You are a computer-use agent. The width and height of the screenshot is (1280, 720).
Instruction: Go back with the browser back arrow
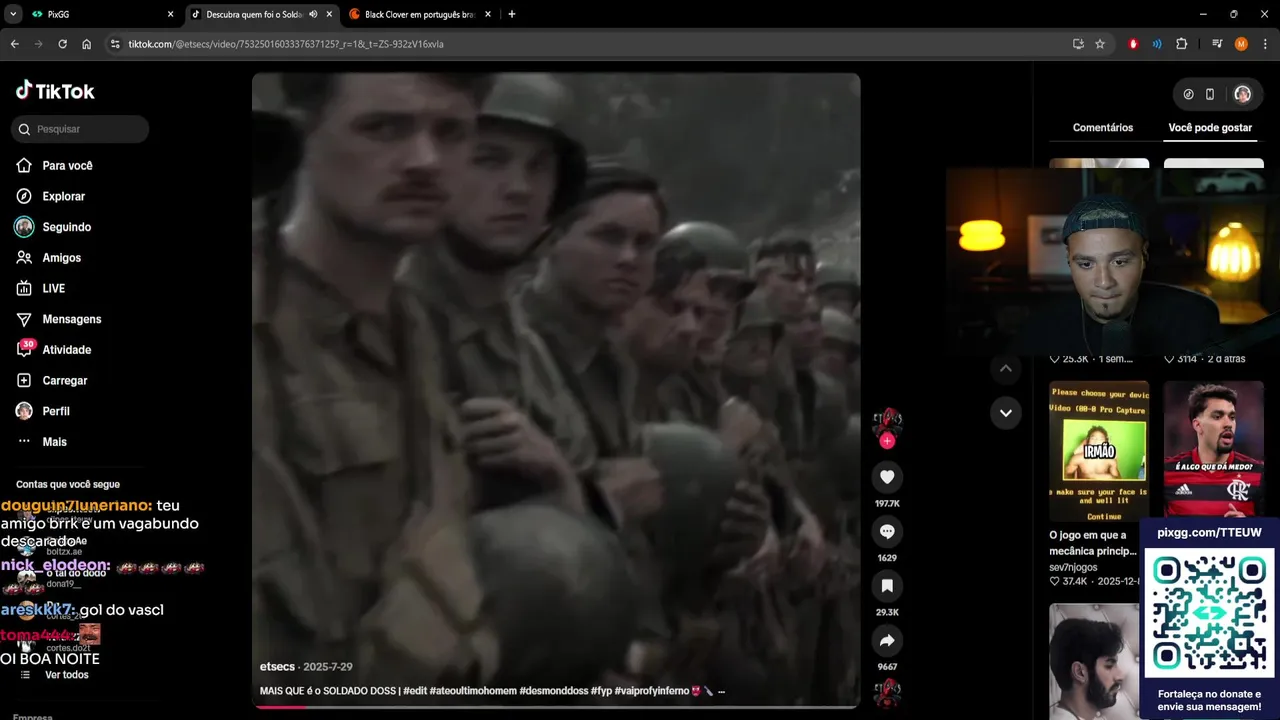click(15, 44)
